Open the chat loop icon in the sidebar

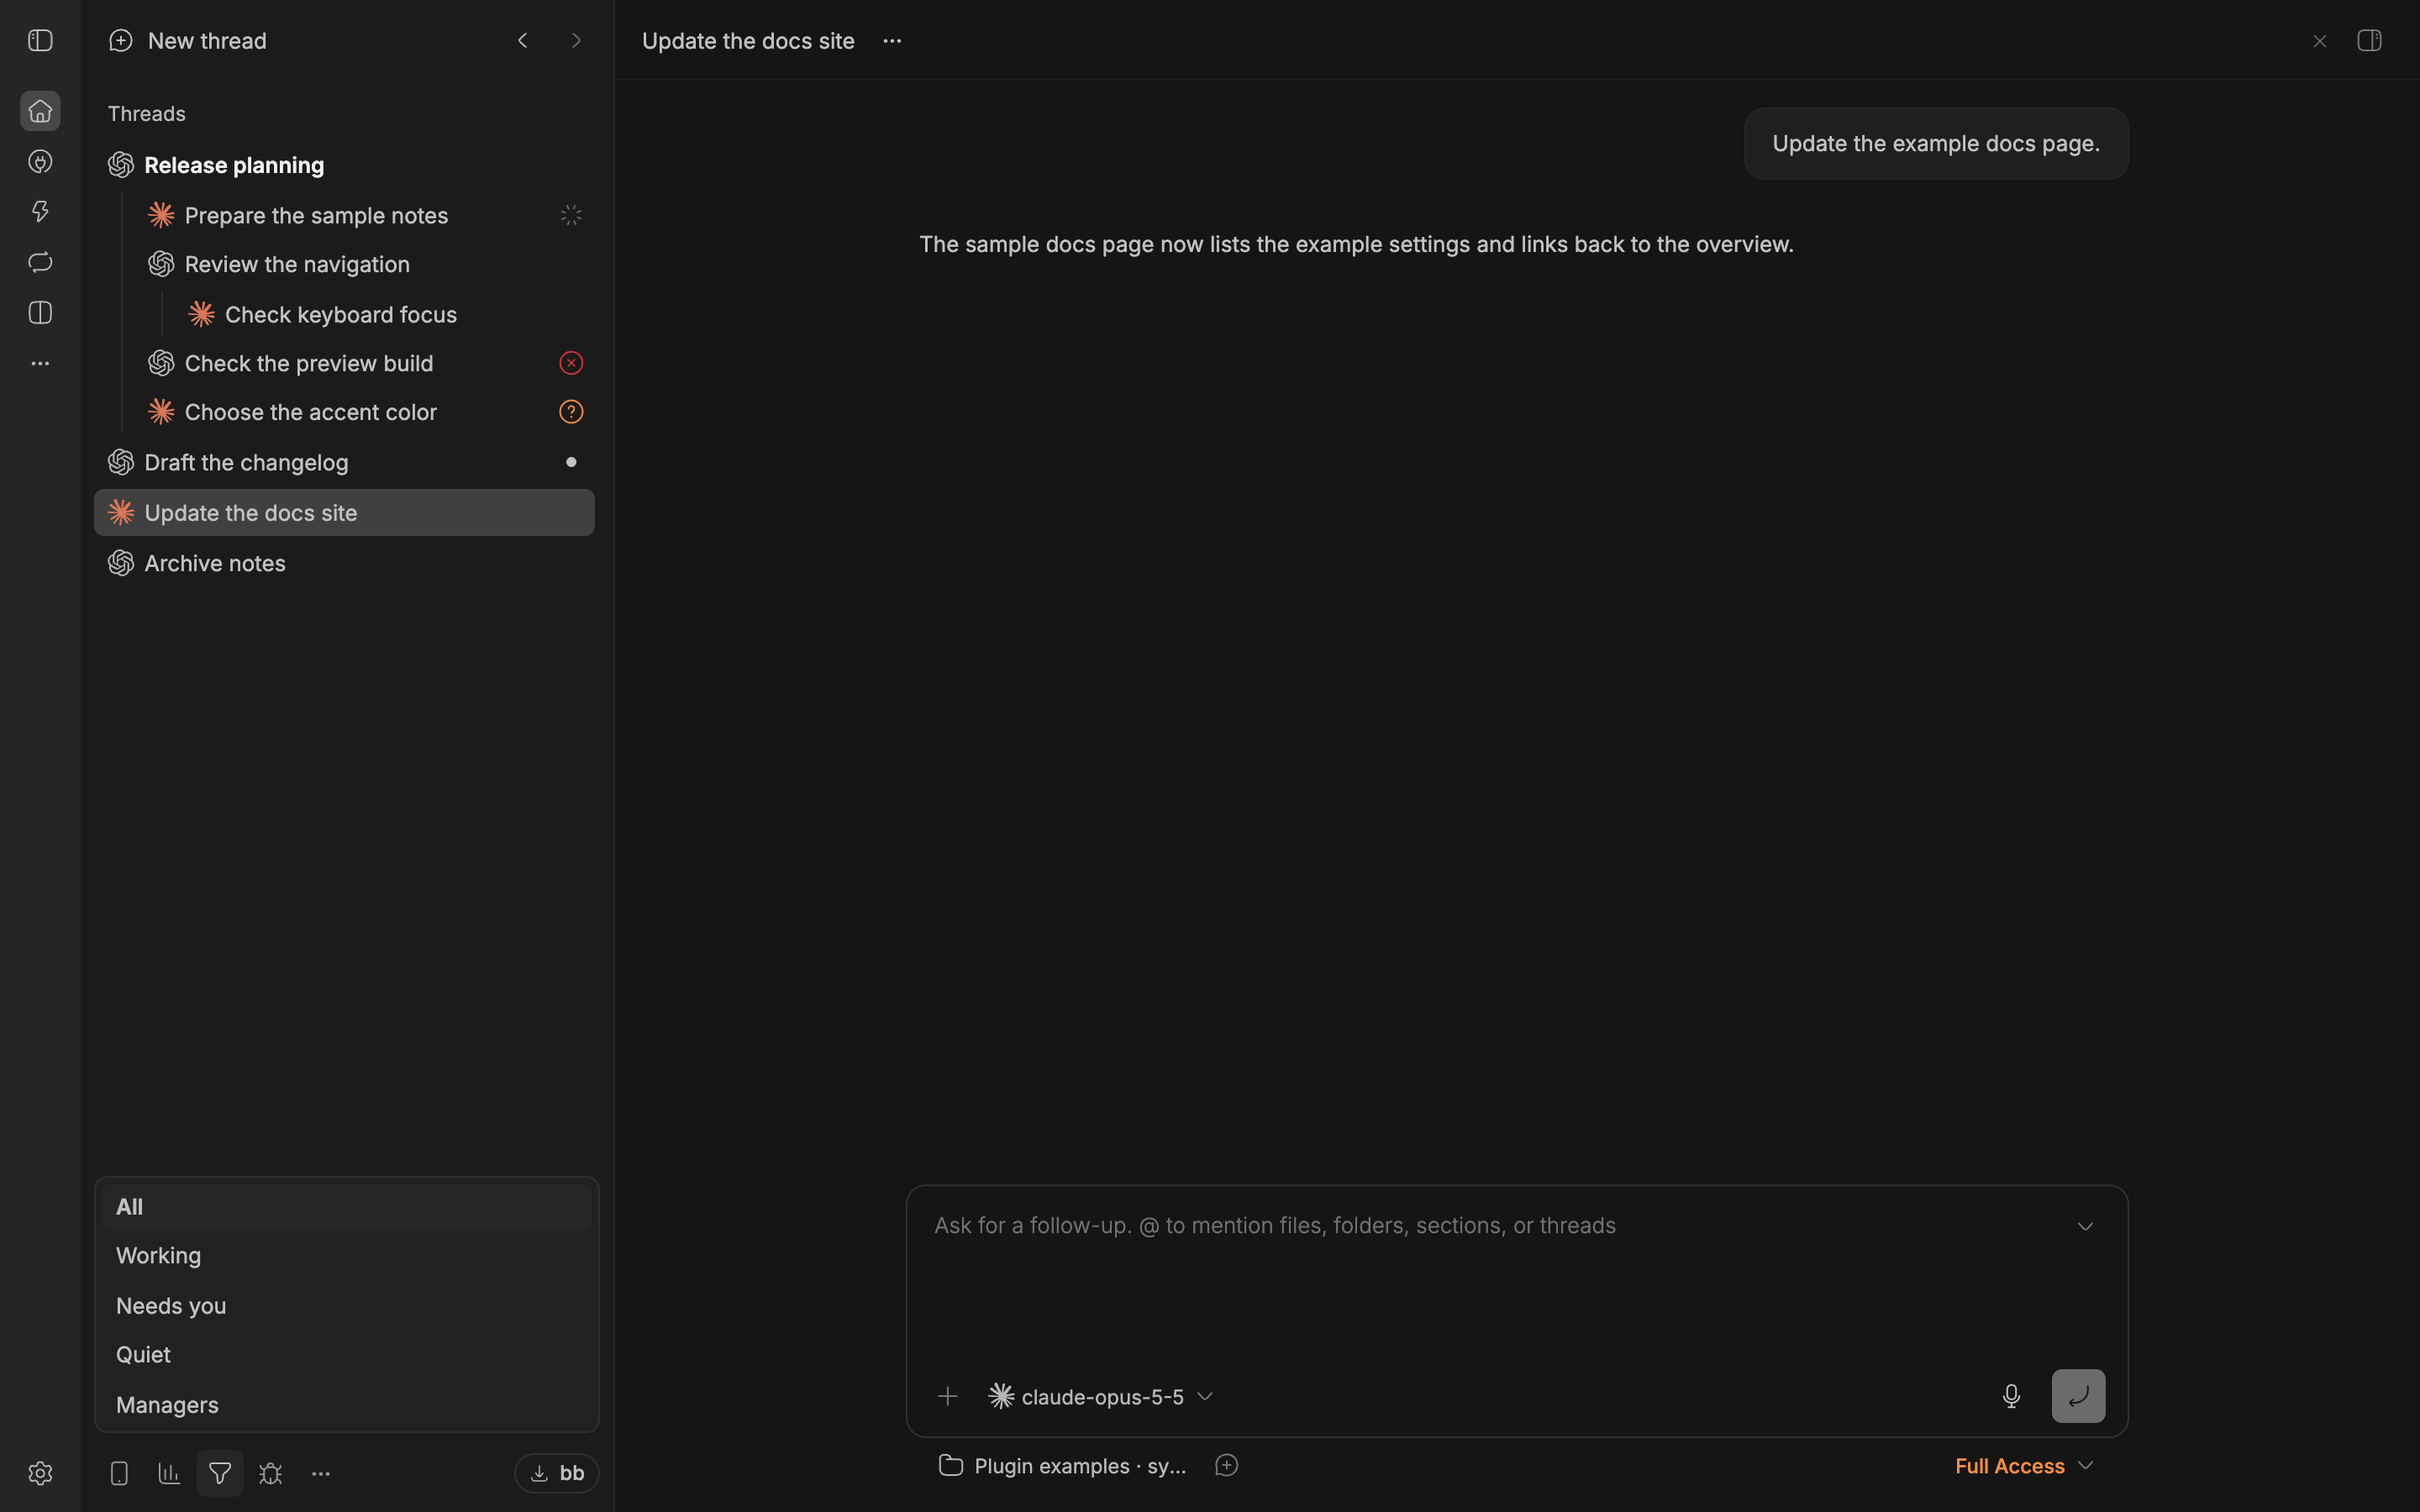point(40,263)
